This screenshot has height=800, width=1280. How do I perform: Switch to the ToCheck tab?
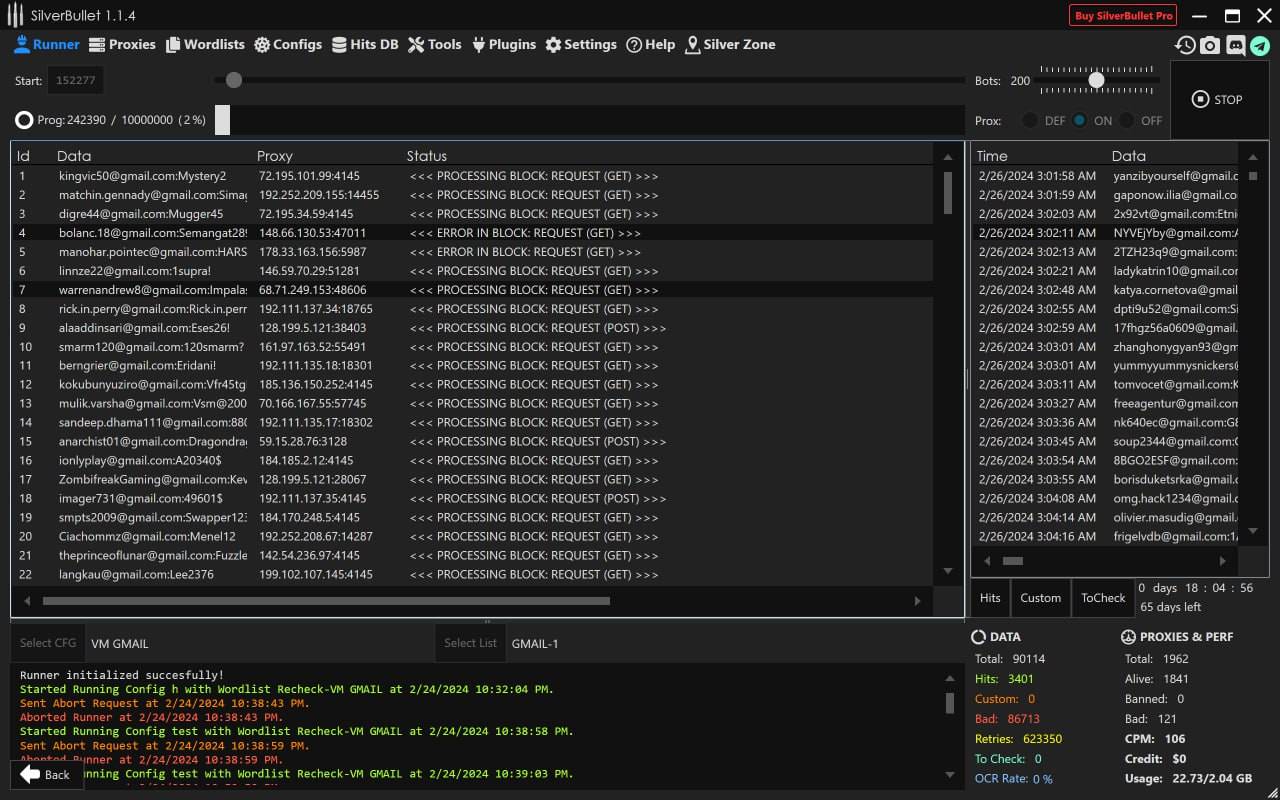tap(1103, 598)
